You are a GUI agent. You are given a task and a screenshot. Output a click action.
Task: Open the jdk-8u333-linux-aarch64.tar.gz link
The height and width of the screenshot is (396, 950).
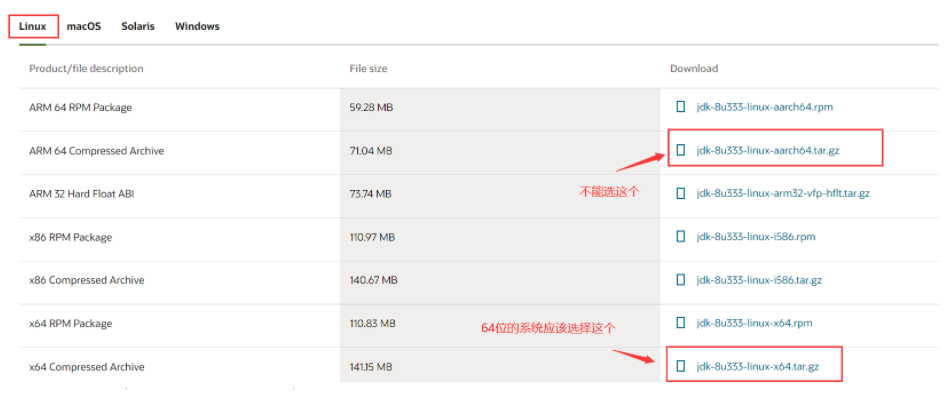768,150
